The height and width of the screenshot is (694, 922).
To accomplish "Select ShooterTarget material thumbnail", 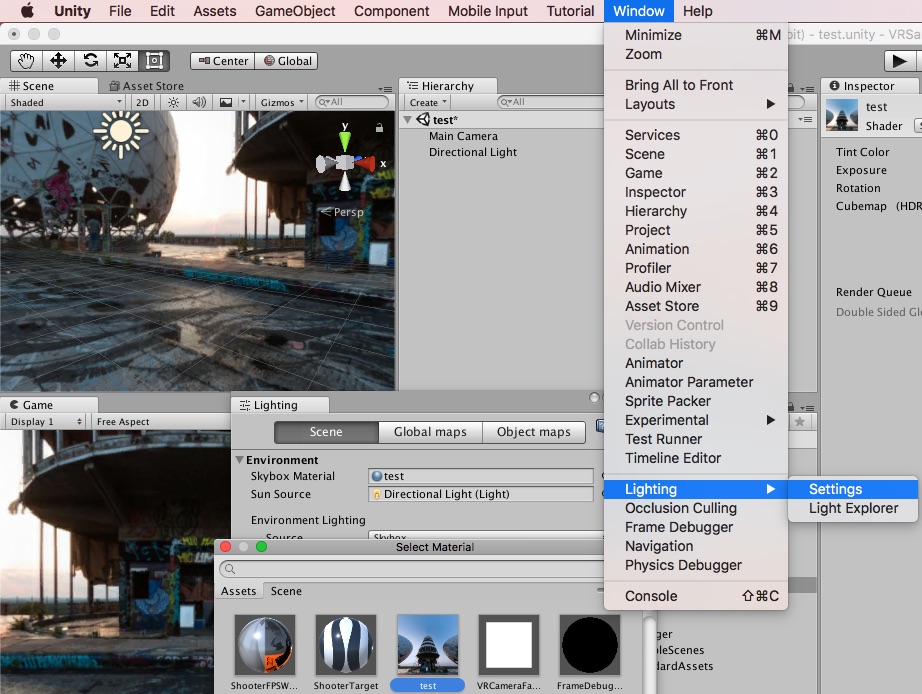I will tap(346, 645).
